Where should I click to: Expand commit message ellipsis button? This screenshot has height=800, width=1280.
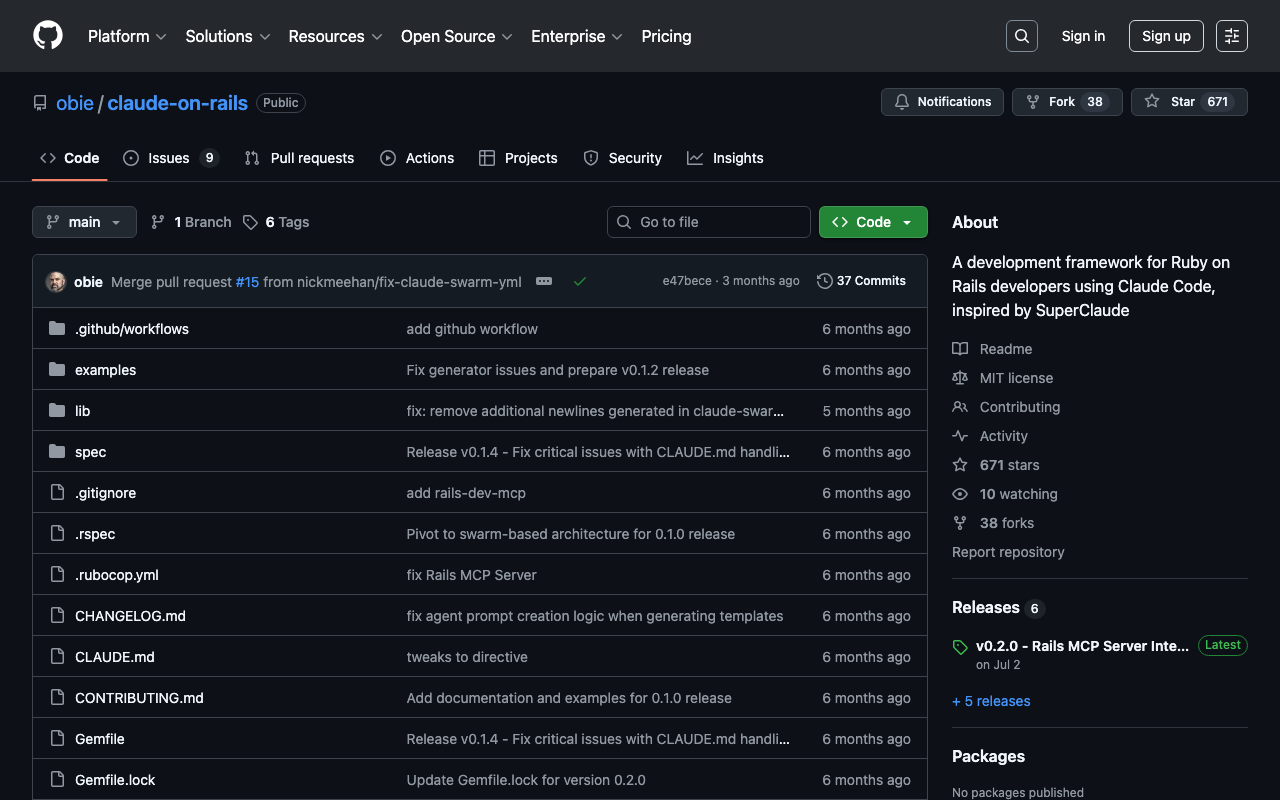coord(544,282)
